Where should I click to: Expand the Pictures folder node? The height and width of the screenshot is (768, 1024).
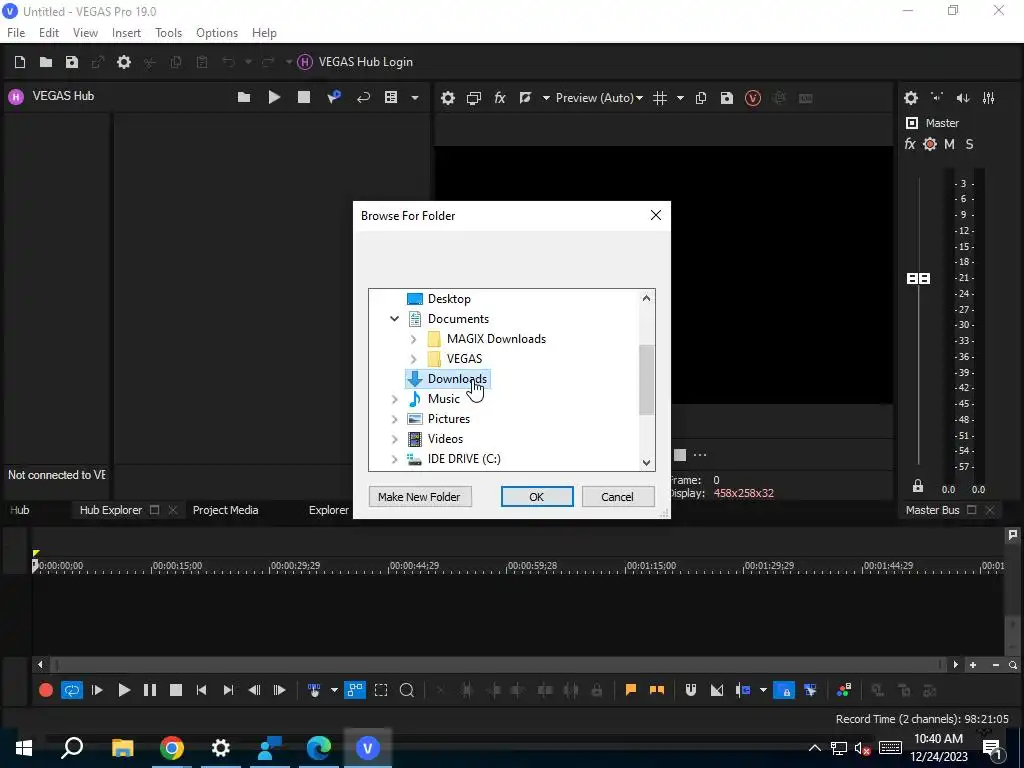tap(394, 419)
